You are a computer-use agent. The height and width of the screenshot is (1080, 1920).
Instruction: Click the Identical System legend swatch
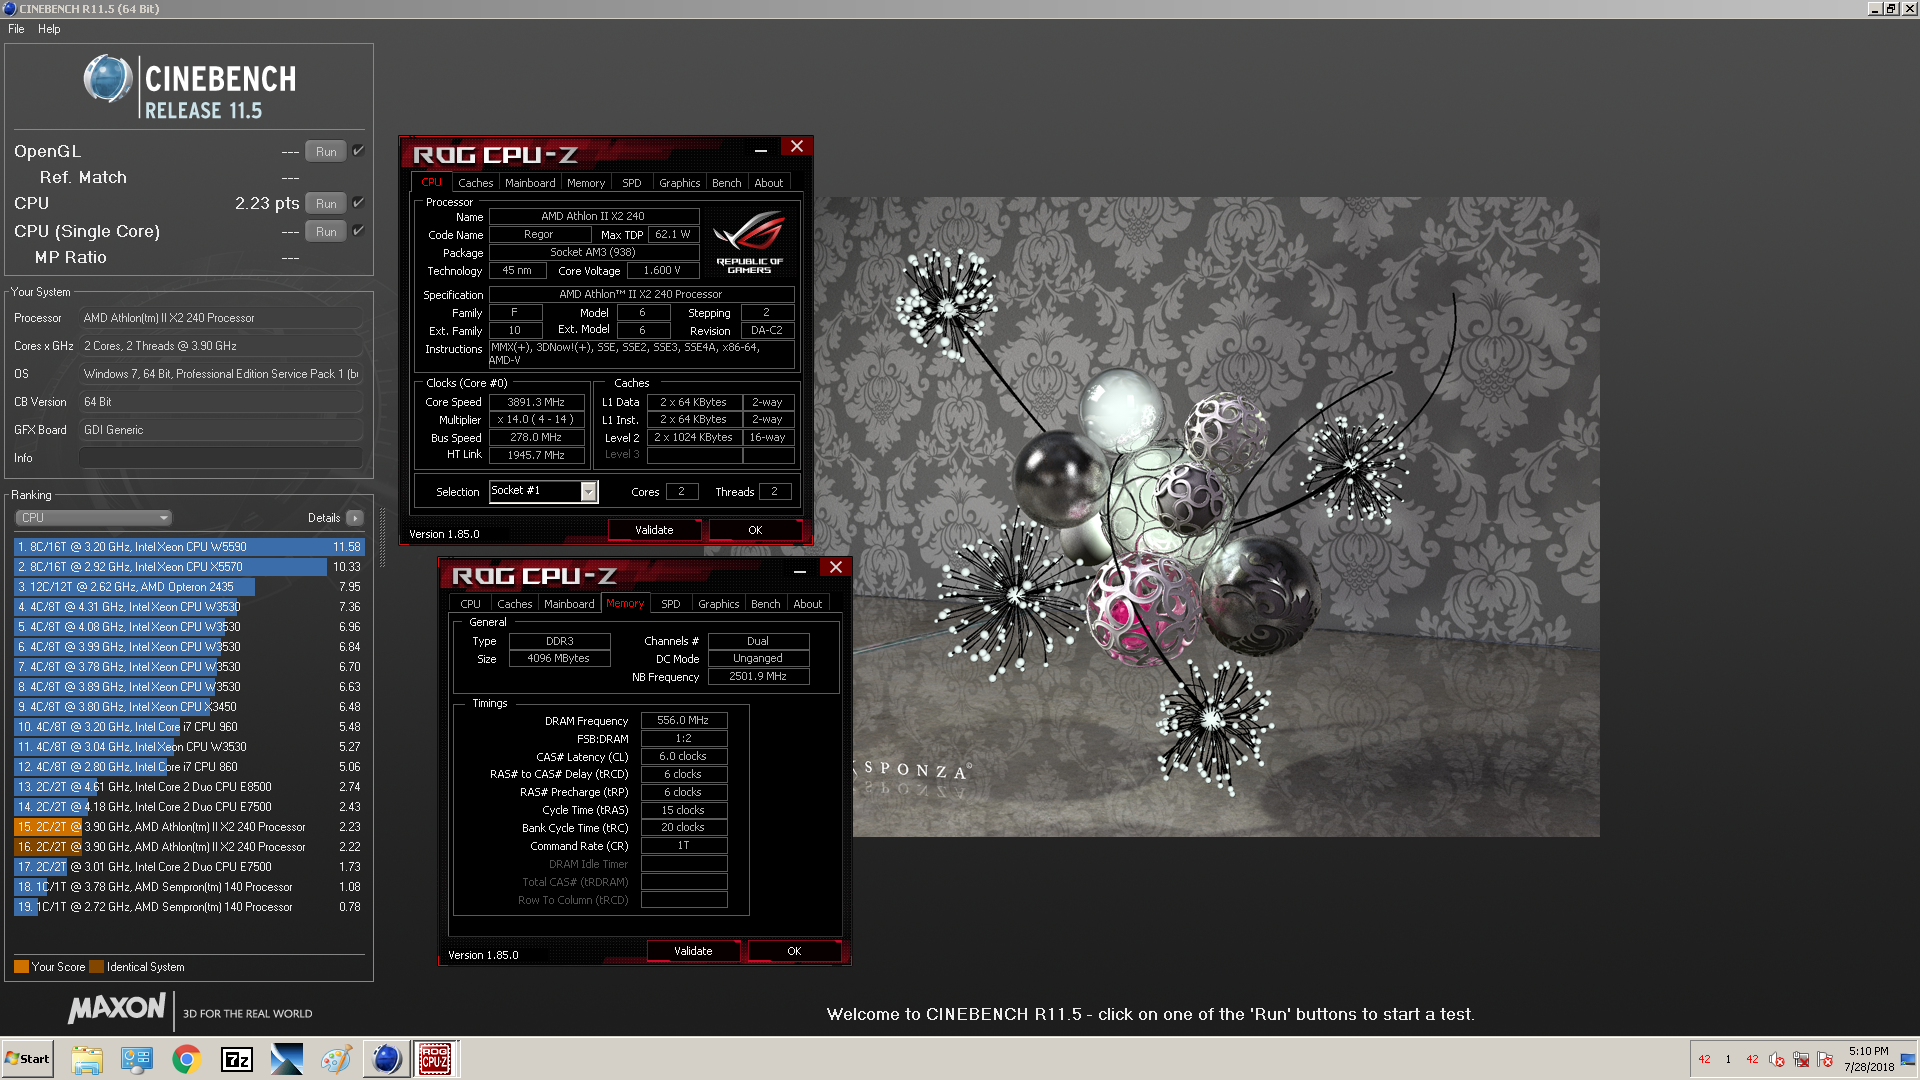click(x=96, y=967)
